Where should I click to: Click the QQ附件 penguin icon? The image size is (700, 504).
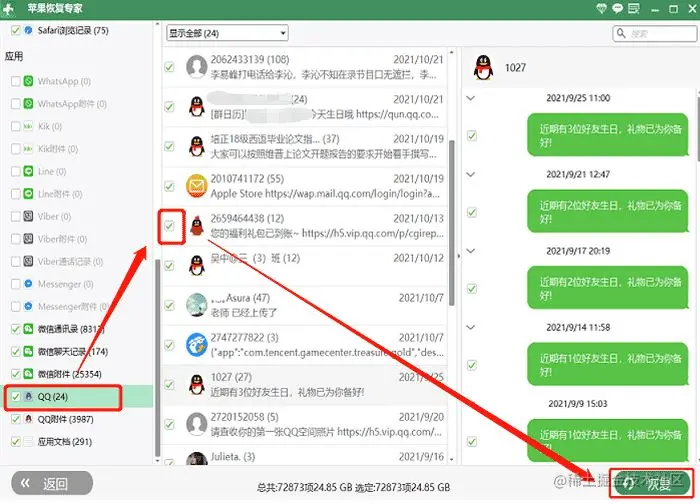29,419
